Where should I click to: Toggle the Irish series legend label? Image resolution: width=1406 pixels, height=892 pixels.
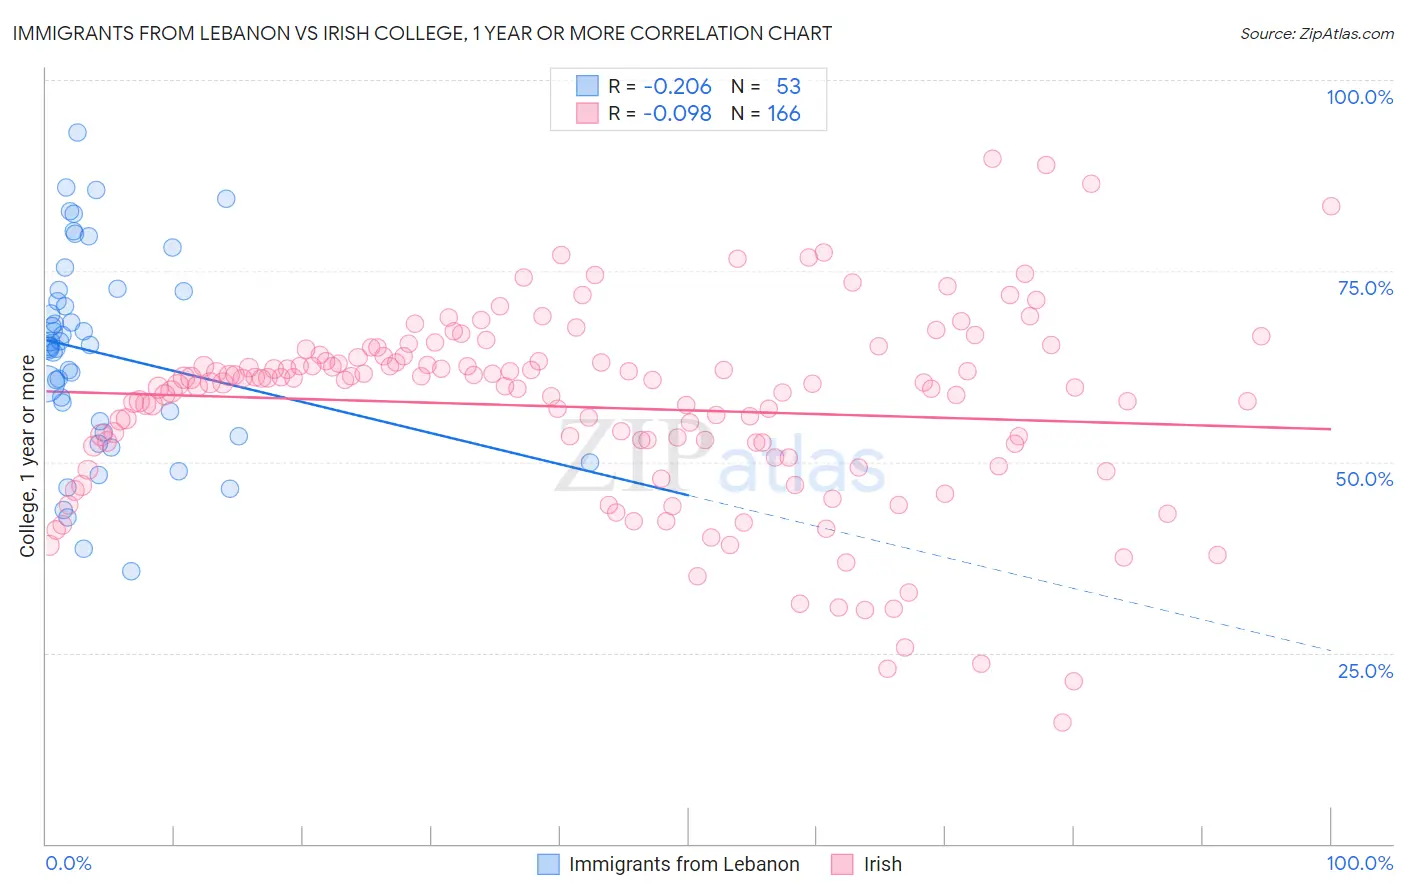883,864
